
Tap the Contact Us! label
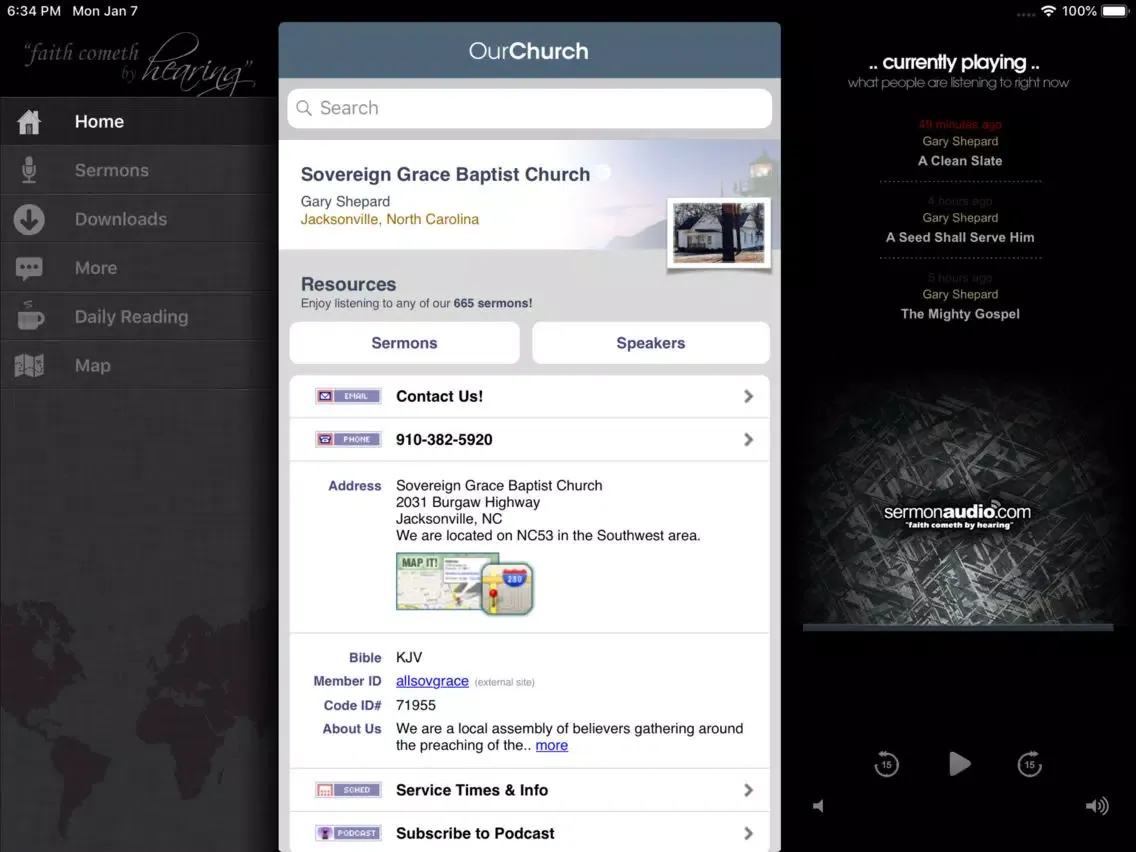tap(439, 396)
